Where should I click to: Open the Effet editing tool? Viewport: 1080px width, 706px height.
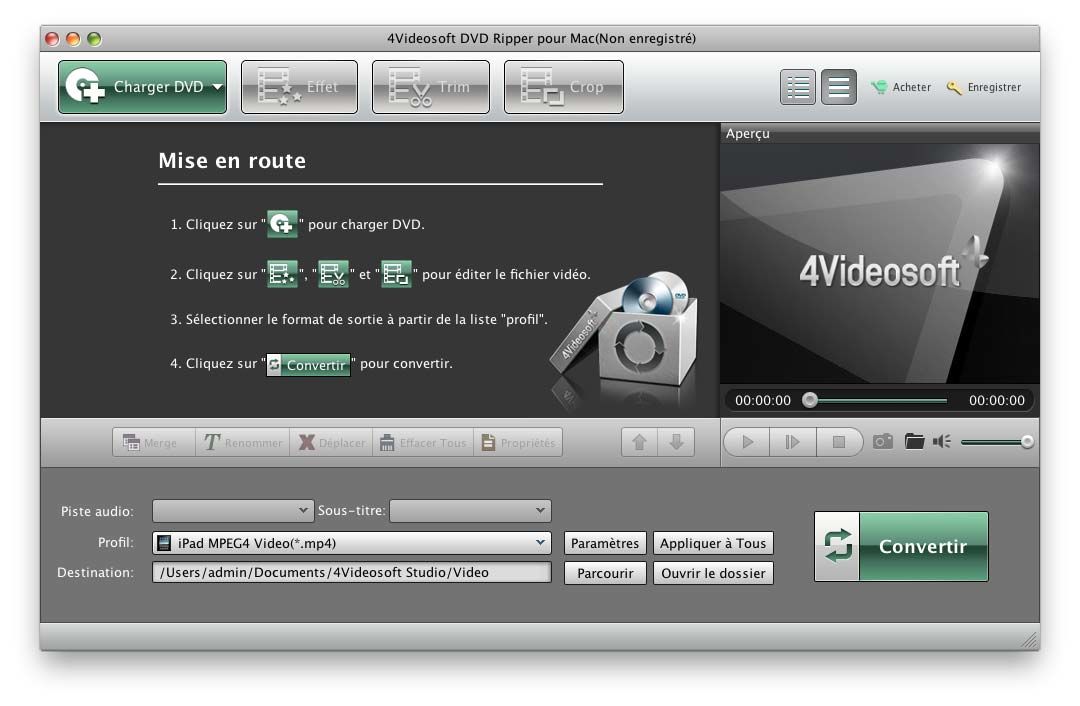299,87
